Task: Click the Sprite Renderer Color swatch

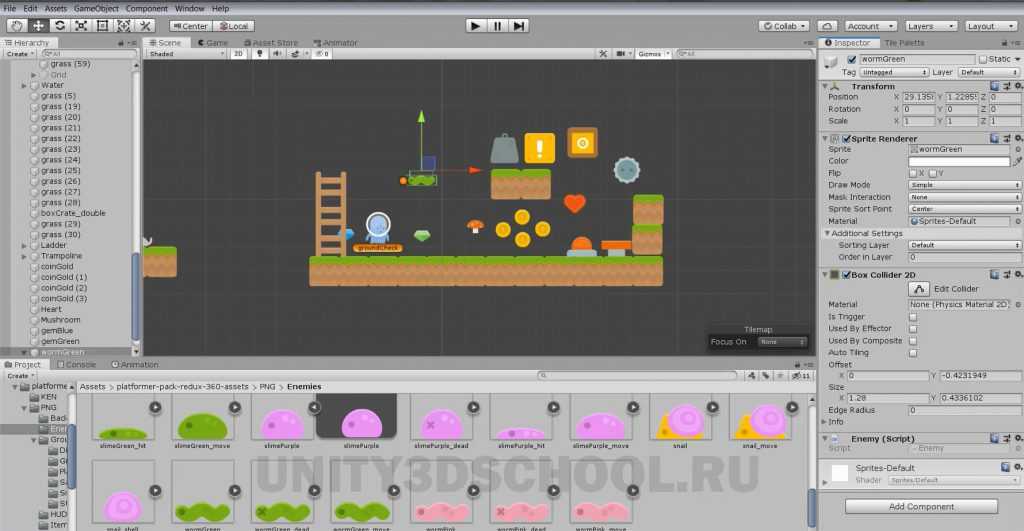Action: 958,161
